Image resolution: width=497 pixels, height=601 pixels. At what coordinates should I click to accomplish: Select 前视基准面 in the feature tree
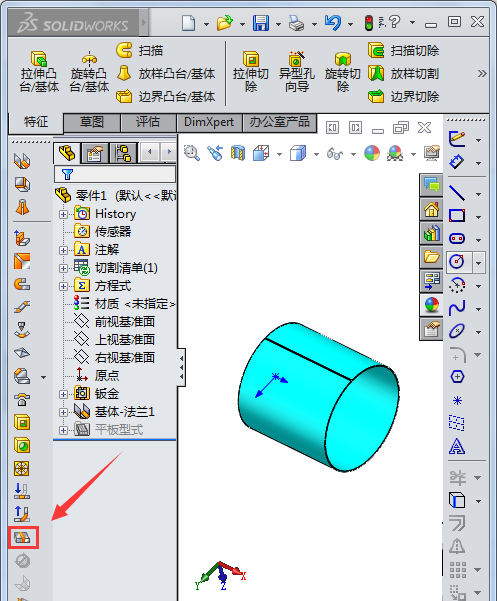(125, 322)
